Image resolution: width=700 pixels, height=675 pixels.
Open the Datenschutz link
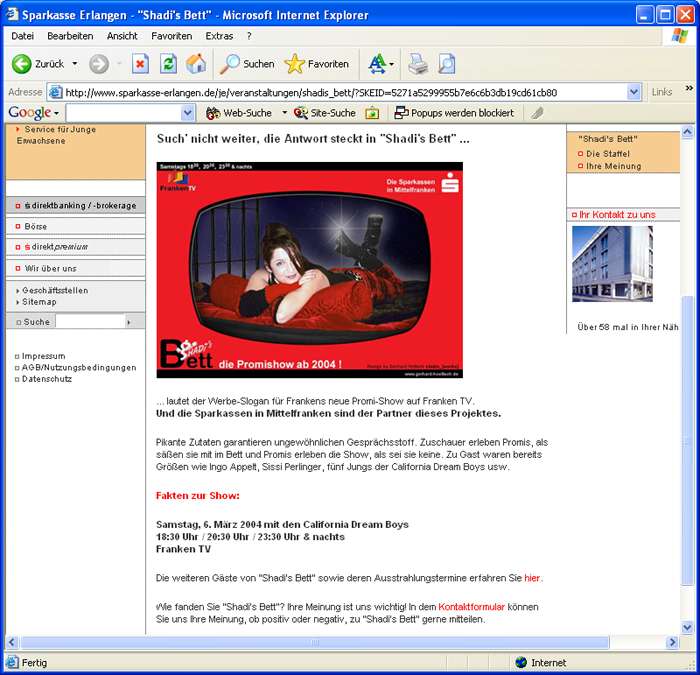[x=47, y=379]
